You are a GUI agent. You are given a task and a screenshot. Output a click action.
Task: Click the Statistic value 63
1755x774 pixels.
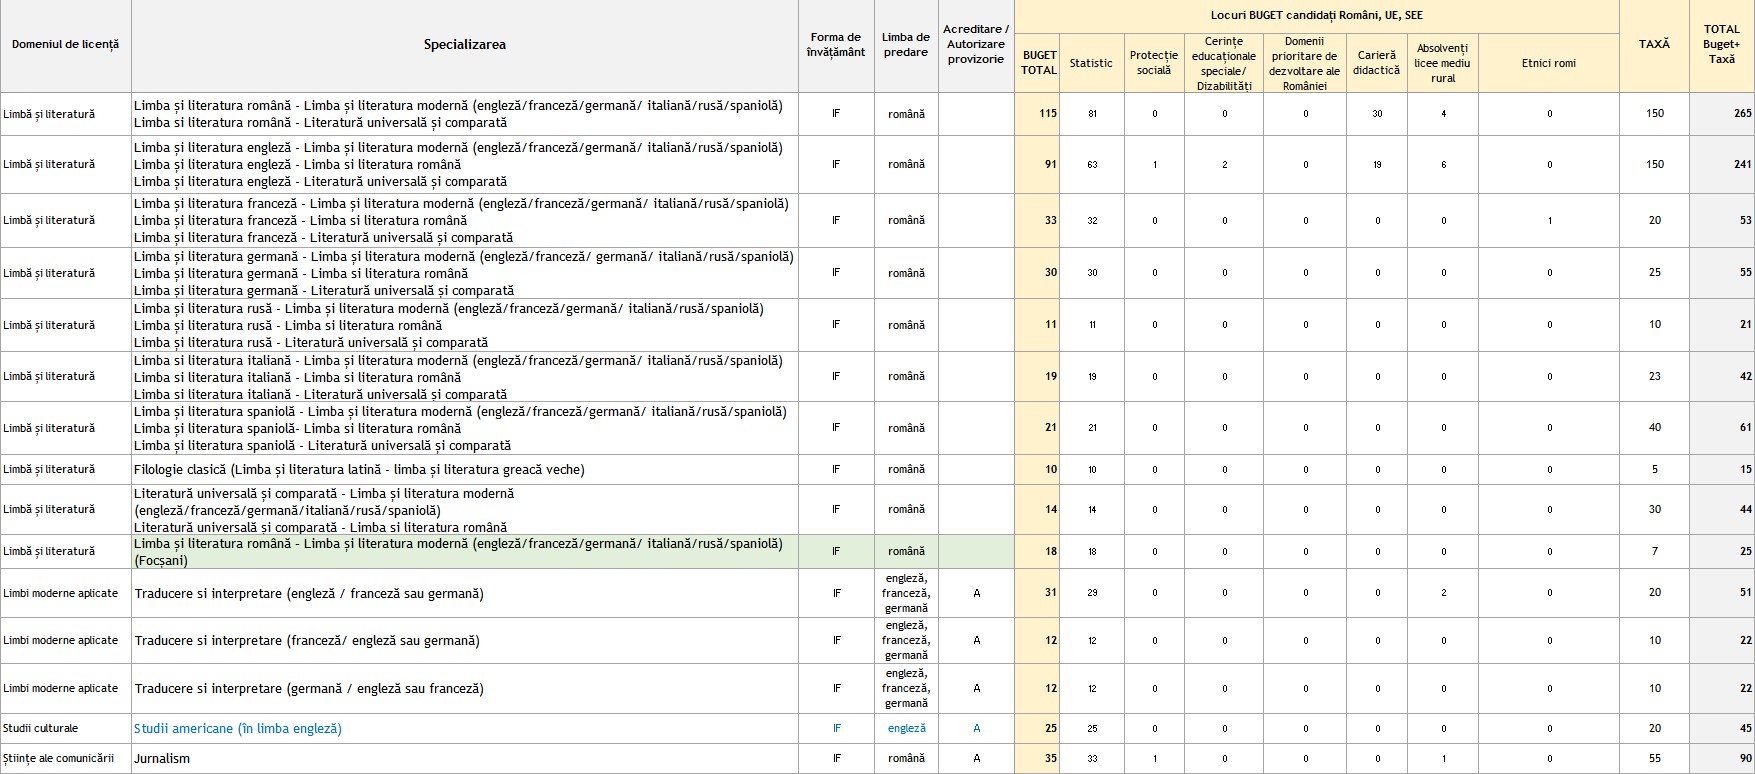click(x=1092, y=165)
